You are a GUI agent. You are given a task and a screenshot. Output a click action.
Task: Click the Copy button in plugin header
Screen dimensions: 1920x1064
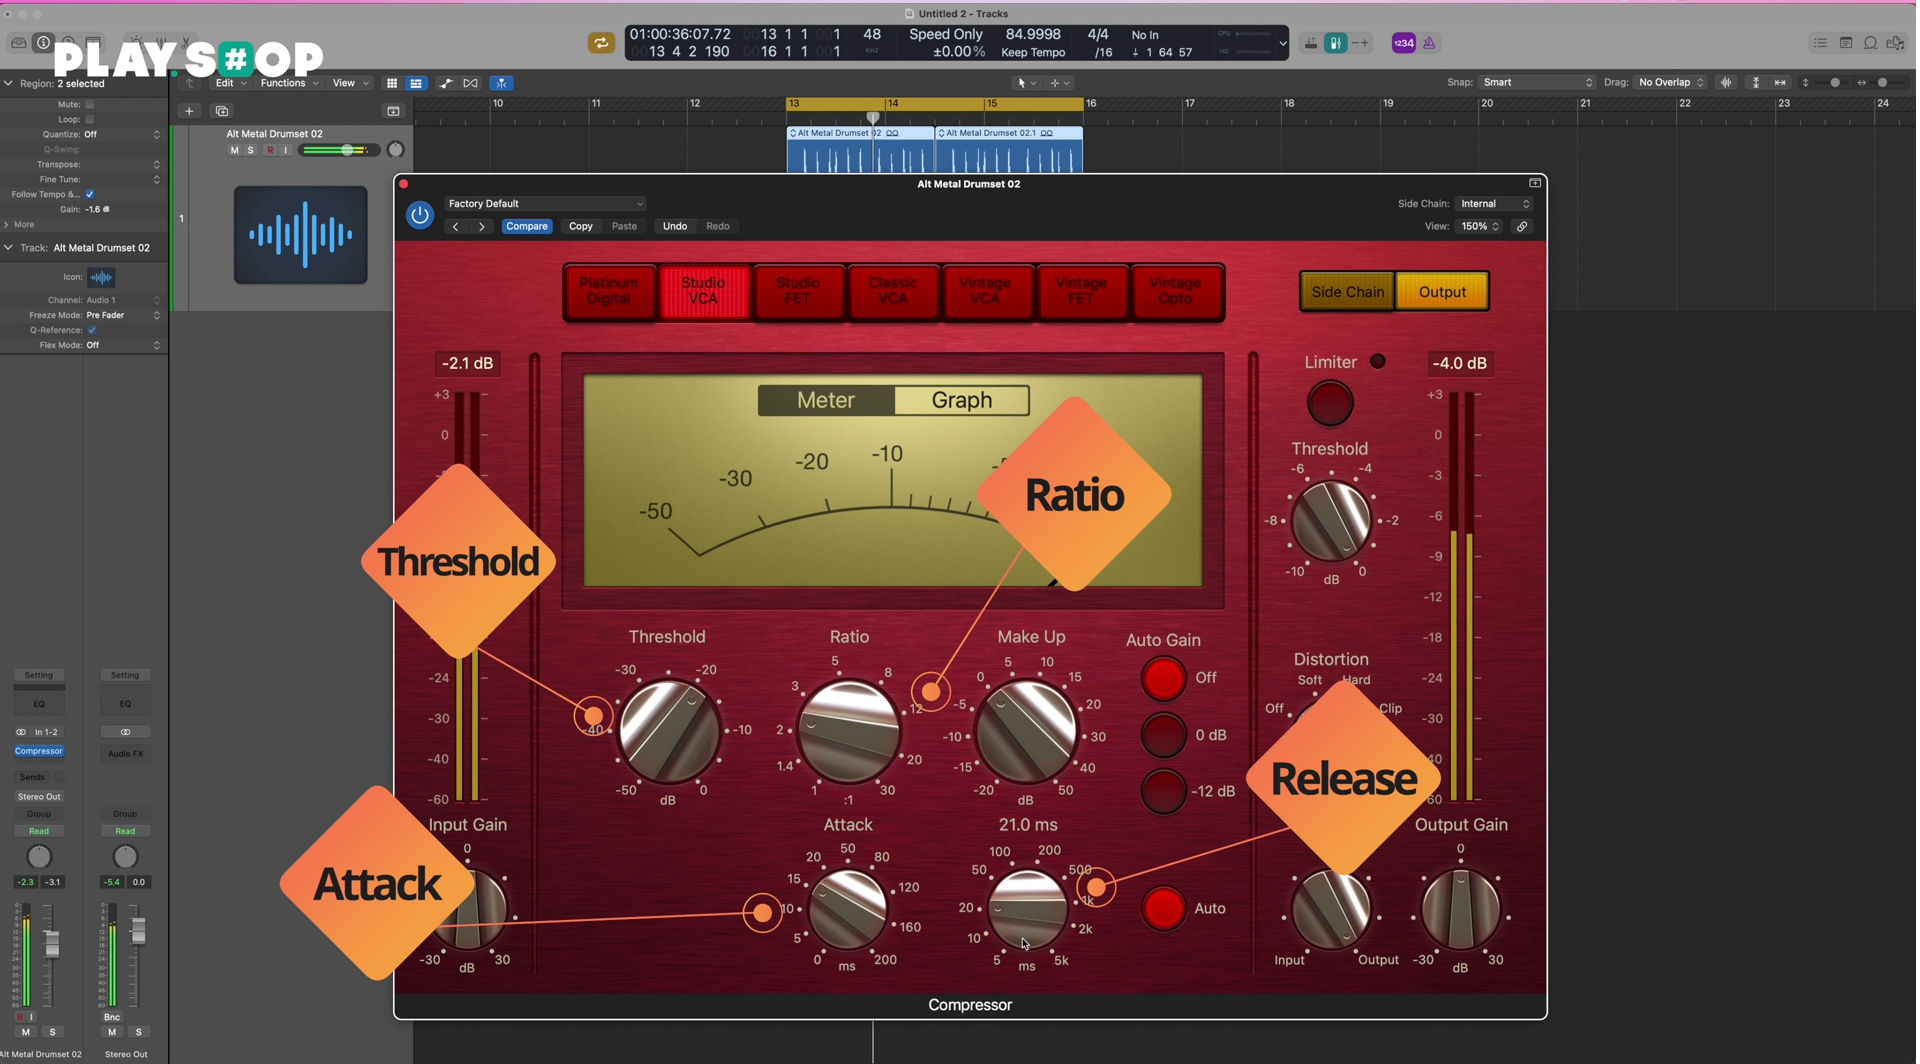tap(581, 227)
